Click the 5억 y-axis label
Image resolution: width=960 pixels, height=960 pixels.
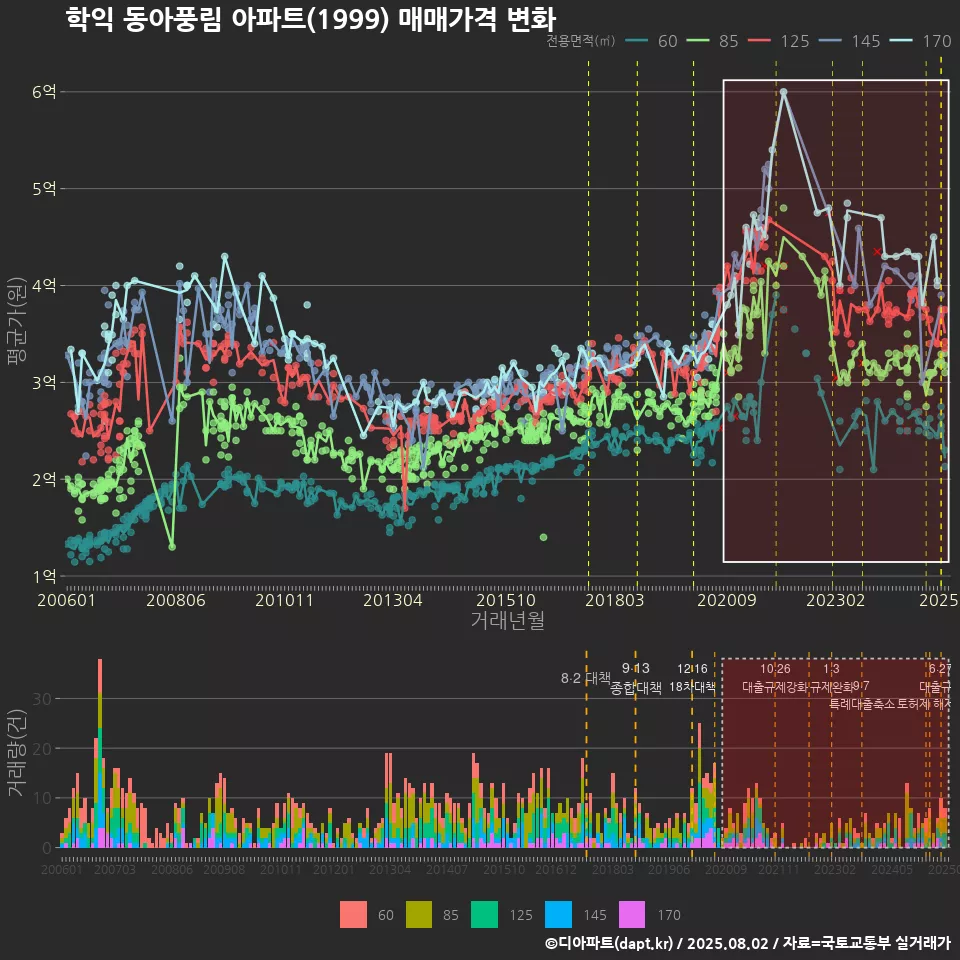coord(44,189)
